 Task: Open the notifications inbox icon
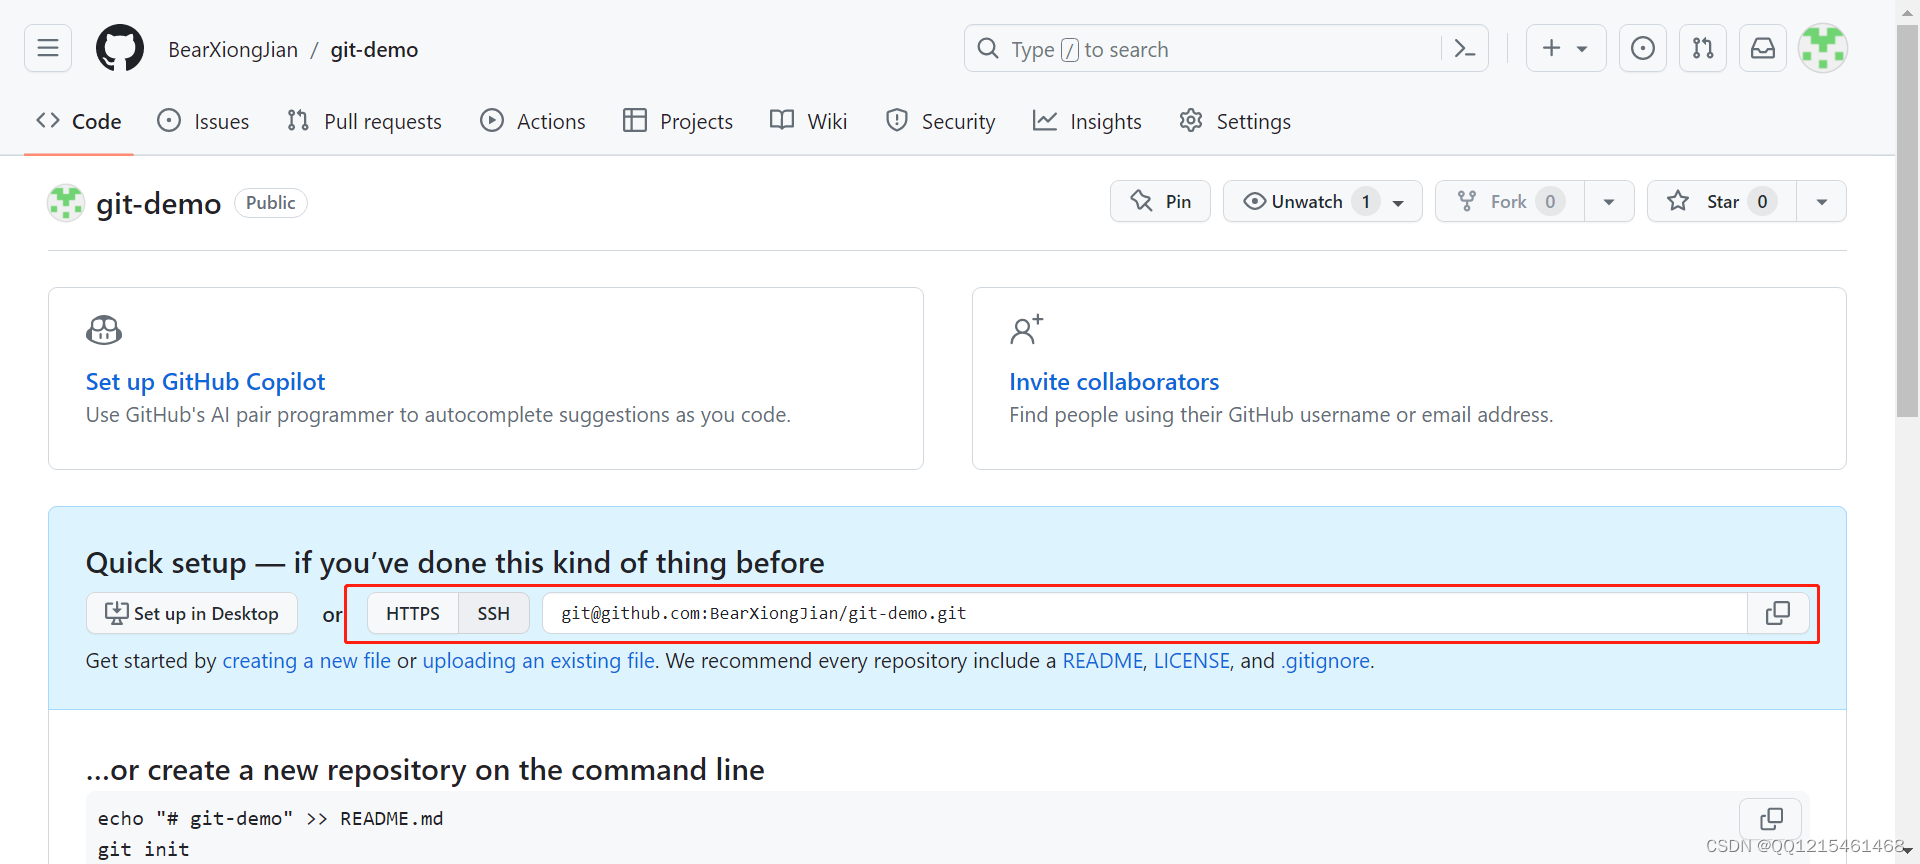(x=1763, y=48)
